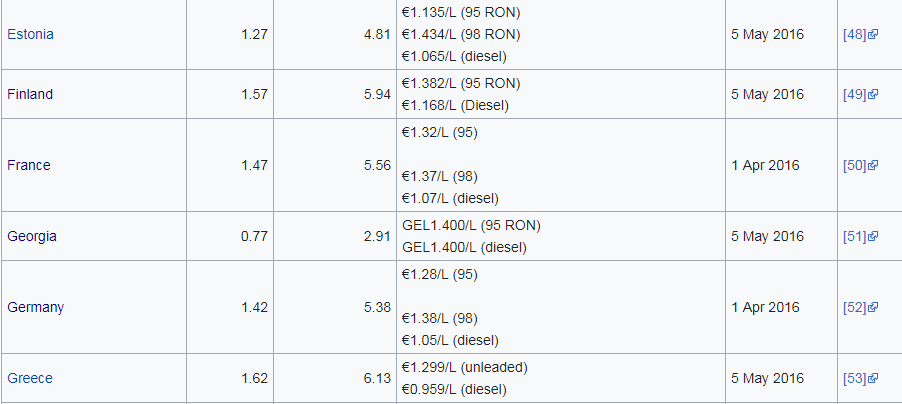Open the Greece country link
This screenshot has height=404, width=902.
coord(30,379)
